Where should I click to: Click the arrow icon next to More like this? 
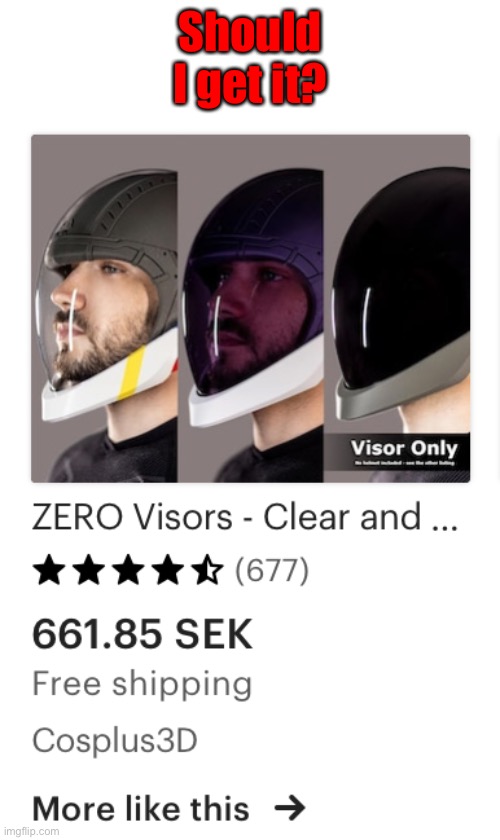289,808
